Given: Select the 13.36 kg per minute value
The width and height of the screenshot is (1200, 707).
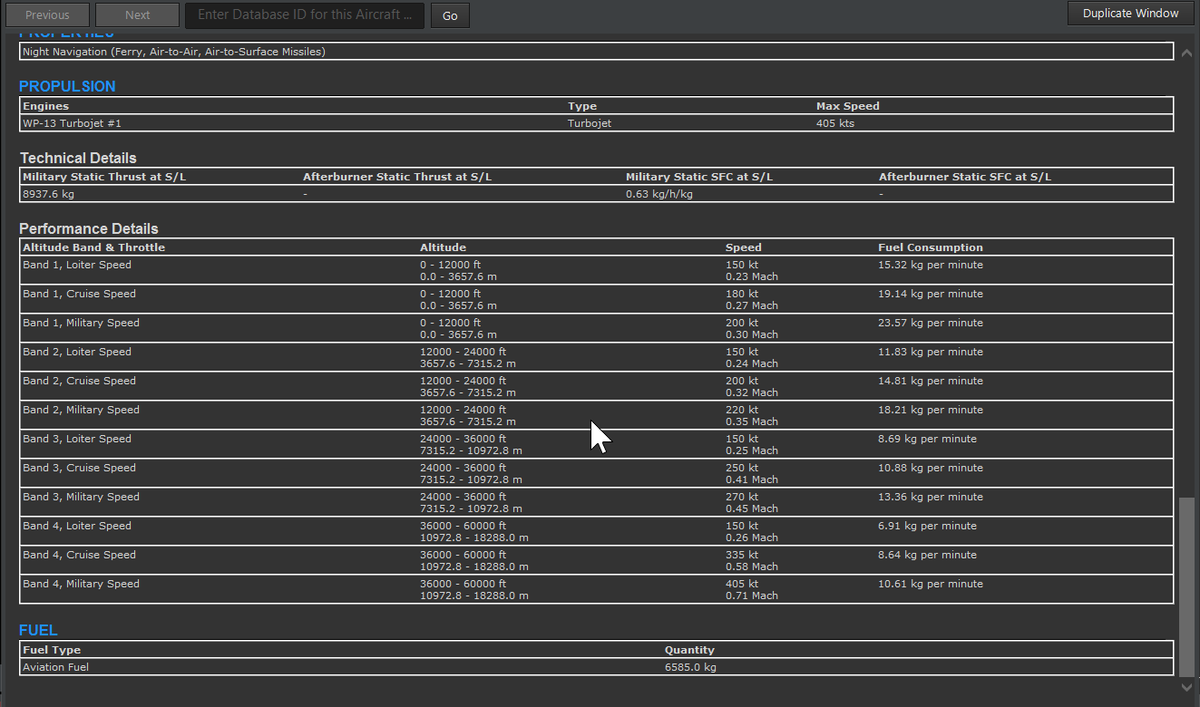Looking at the screenshot, I should 930,497.
